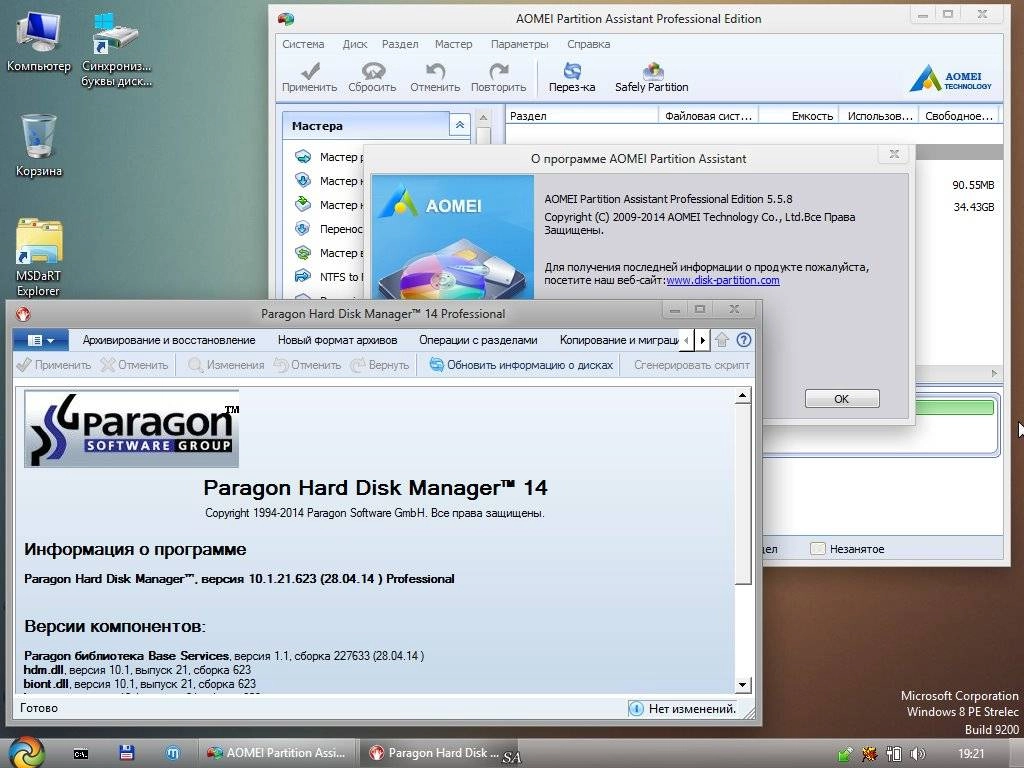The width and height of the screenshot is (1024, 768).
Task: Open Paragon help question icon
Action: tap(743, 340)
